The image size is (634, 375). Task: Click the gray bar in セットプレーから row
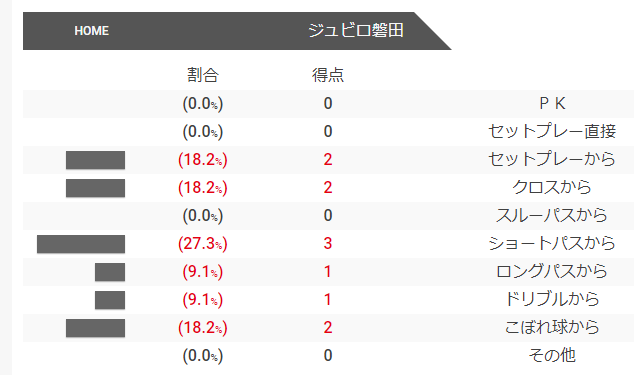click(95, 160)
